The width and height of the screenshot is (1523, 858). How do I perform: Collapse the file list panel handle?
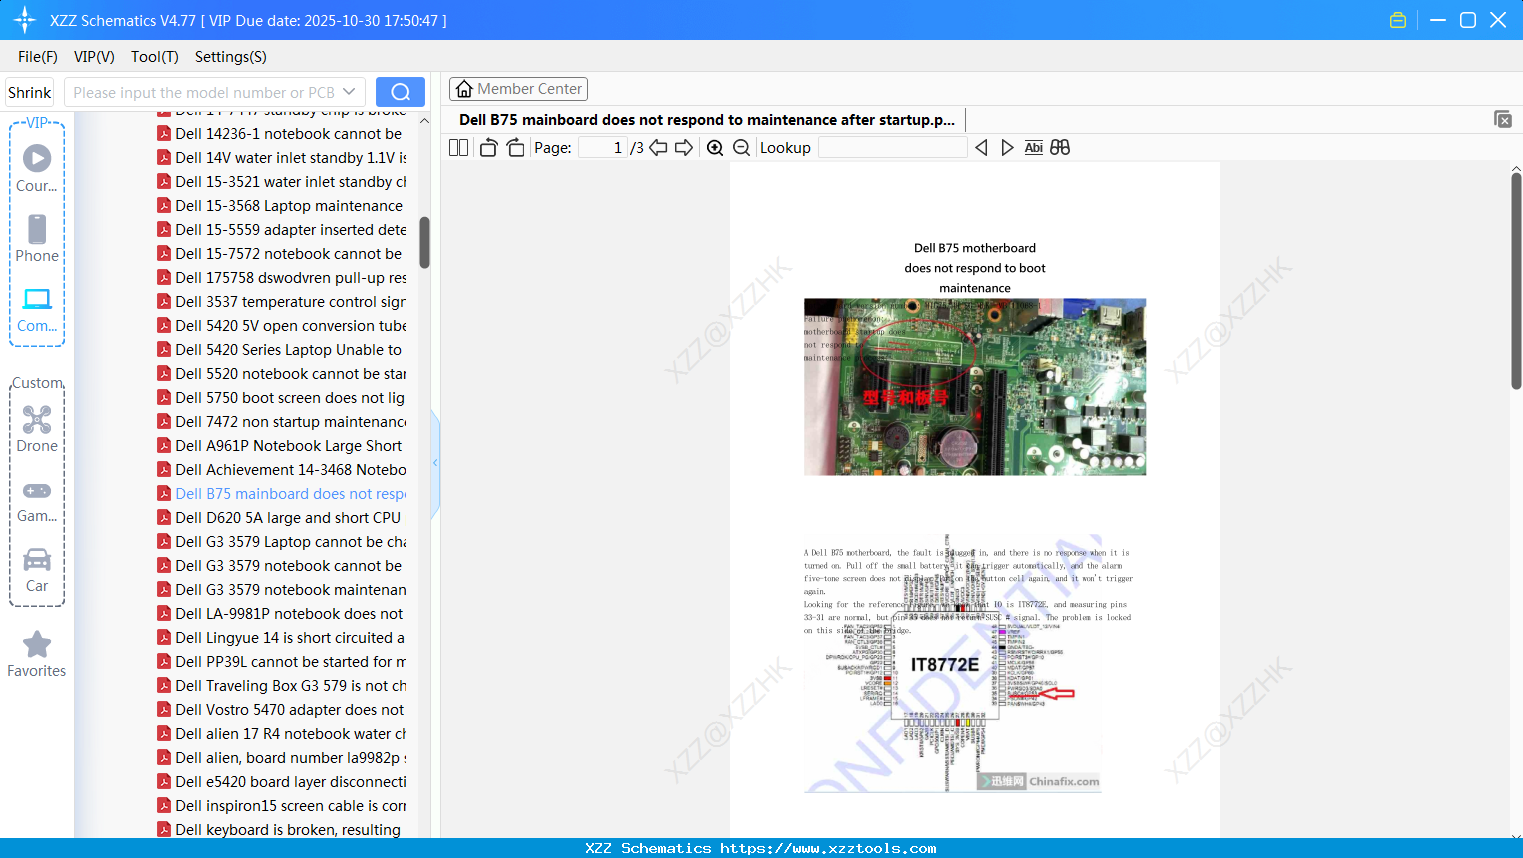435,463
